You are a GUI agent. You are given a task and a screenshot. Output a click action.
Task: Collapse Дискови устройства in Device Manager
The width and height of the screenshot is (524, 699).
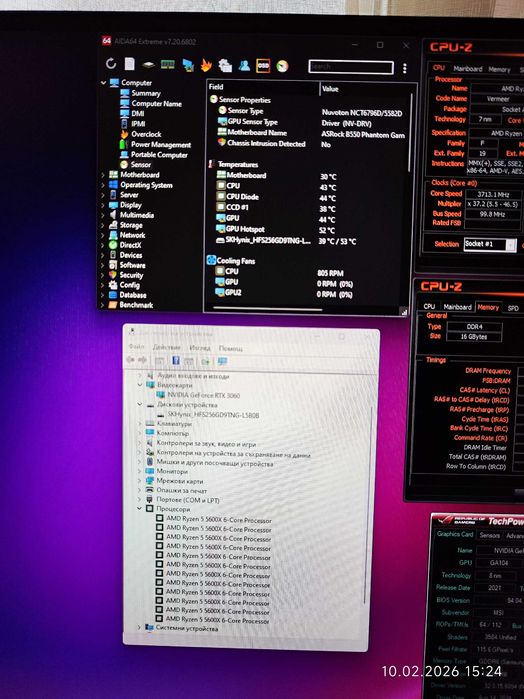click(x=140, y=405)
